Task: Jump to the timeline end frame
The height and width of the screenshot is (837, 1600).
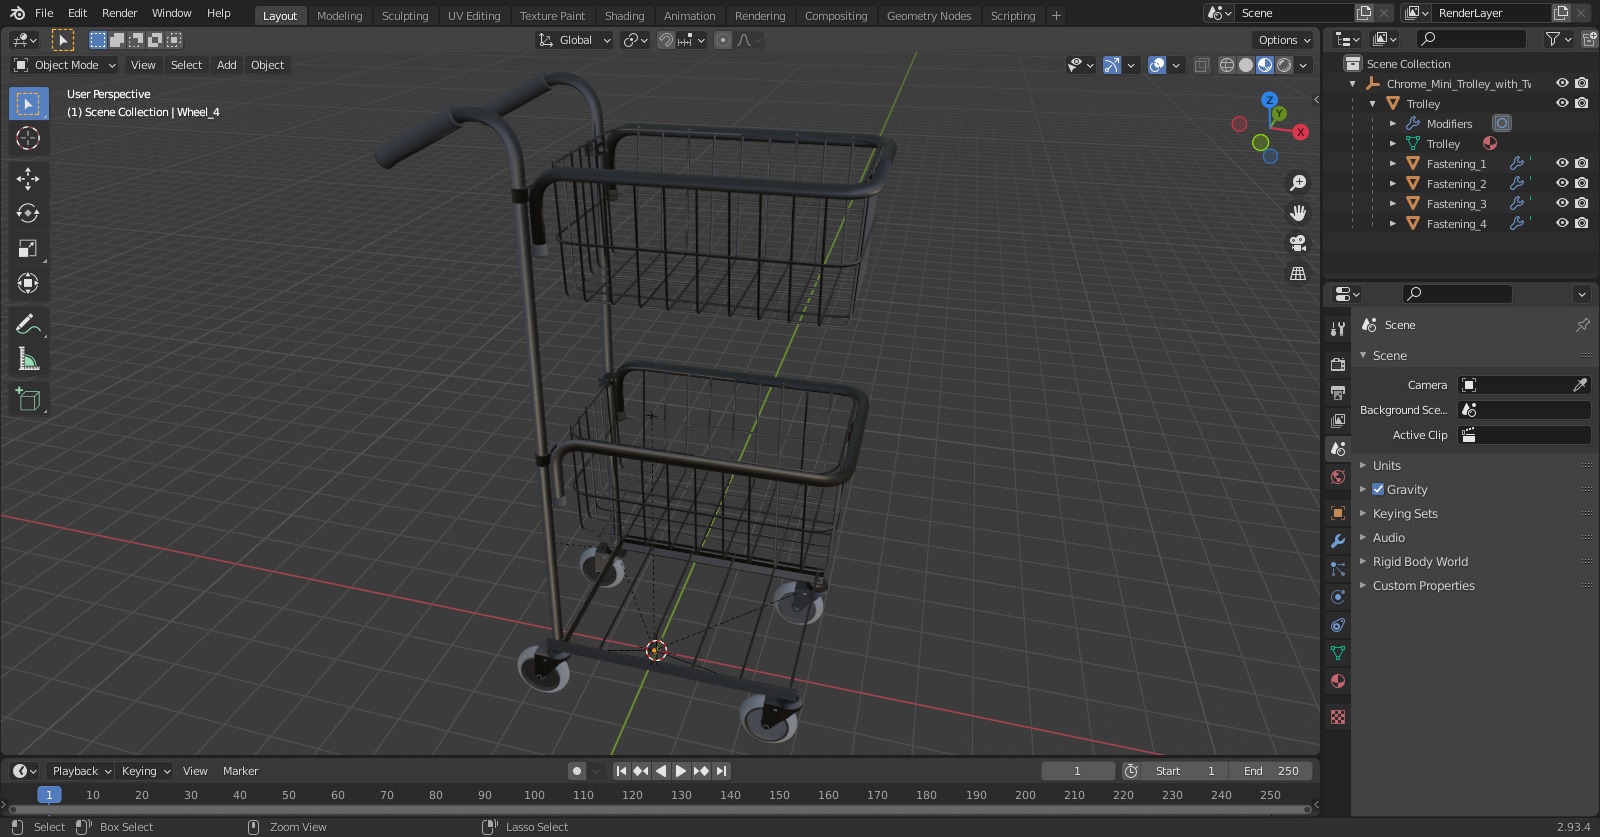Action: (722, 771)
